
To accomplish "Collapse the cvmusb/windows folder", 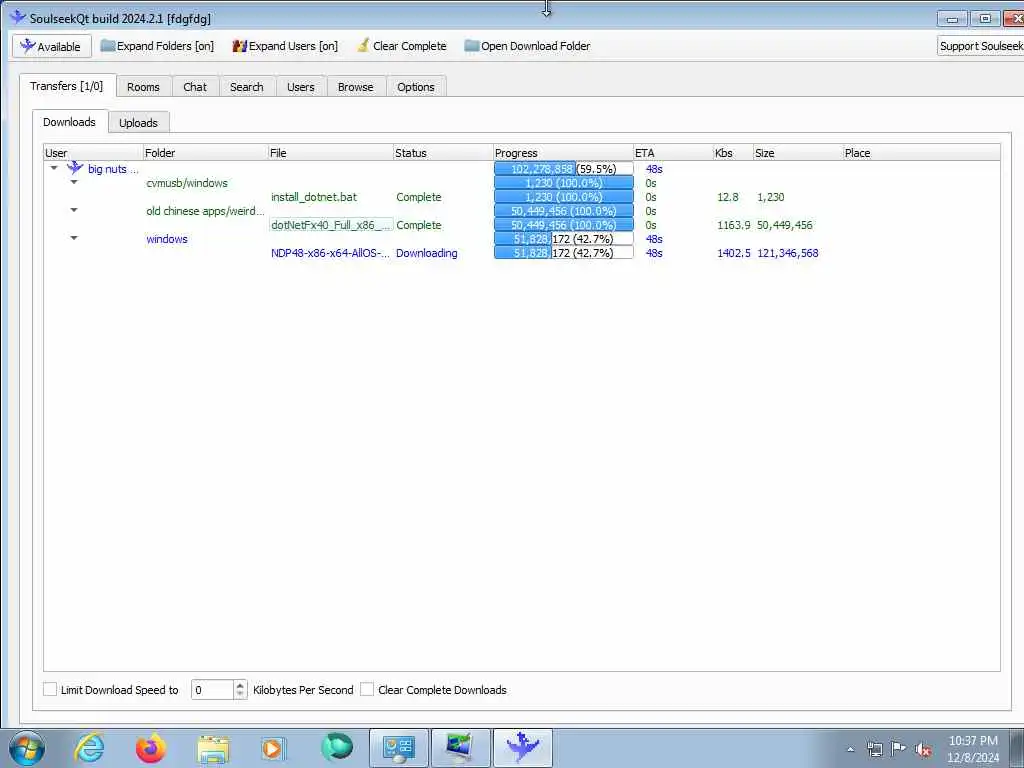I will click(74, 183).
